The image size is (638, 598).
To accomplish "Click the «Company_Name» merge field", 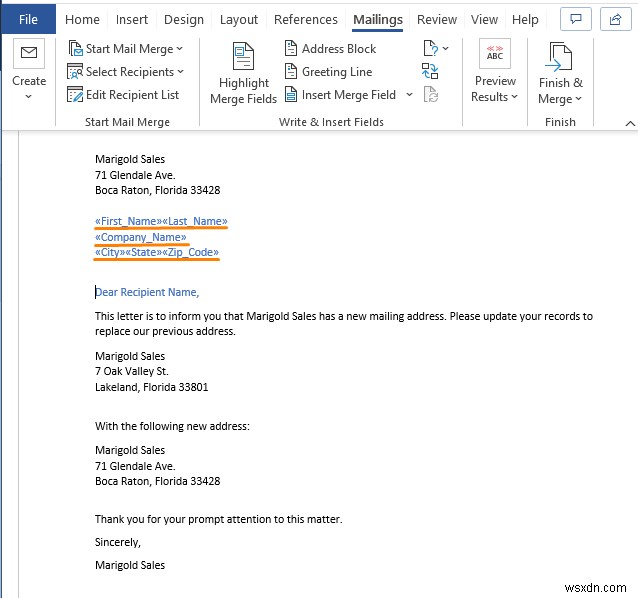I will (141, 237).
